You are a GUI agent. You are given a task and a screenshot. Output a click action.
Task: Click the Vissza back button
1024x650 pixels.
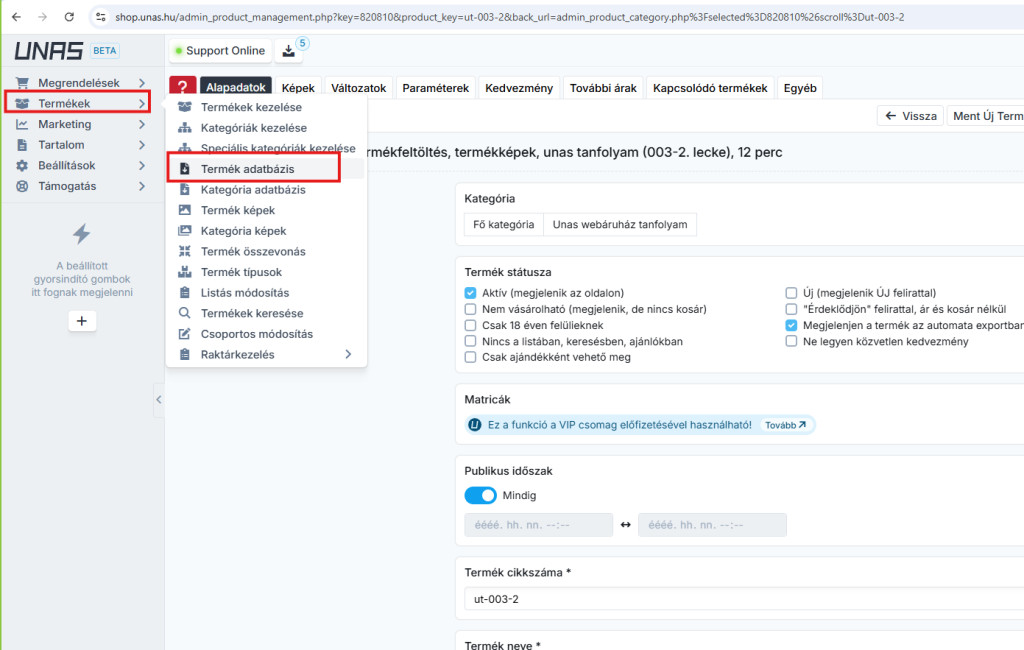910,116
